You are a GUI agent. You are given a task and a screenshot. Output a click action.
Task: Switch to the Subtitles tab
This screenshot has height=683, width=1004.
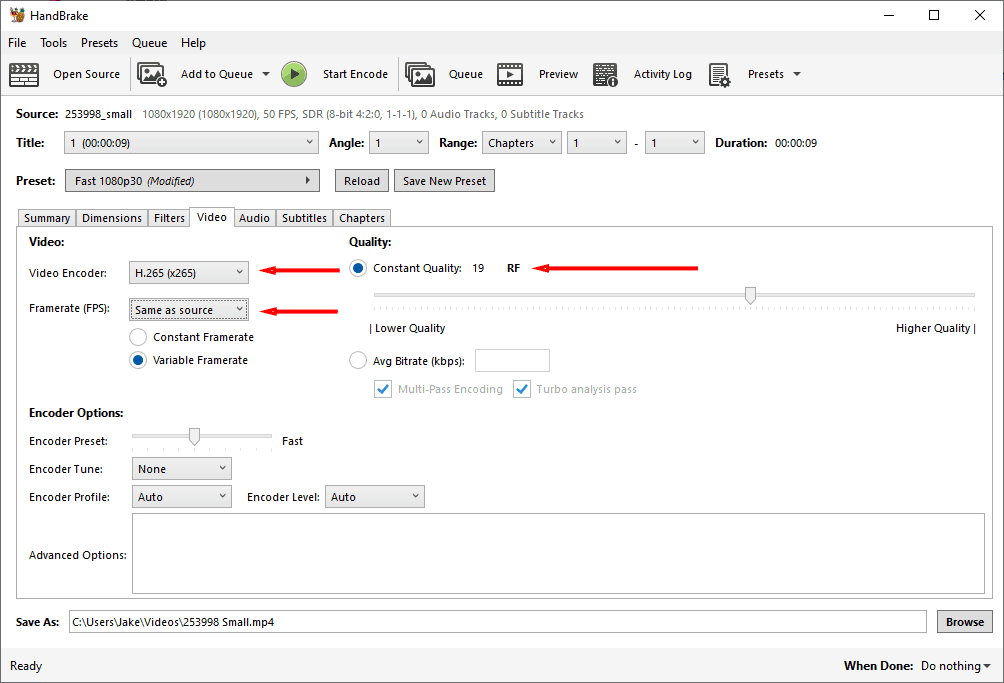pos(304,218)
